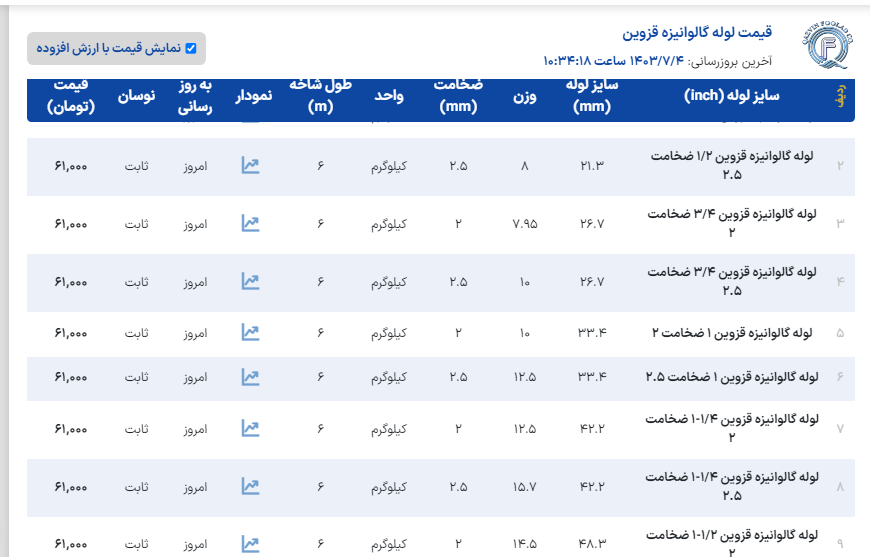Open chart icon for 3/4 inch thickness 2 pipe
The width and height of the screenshot is (870, 557).
click(250, 224)
